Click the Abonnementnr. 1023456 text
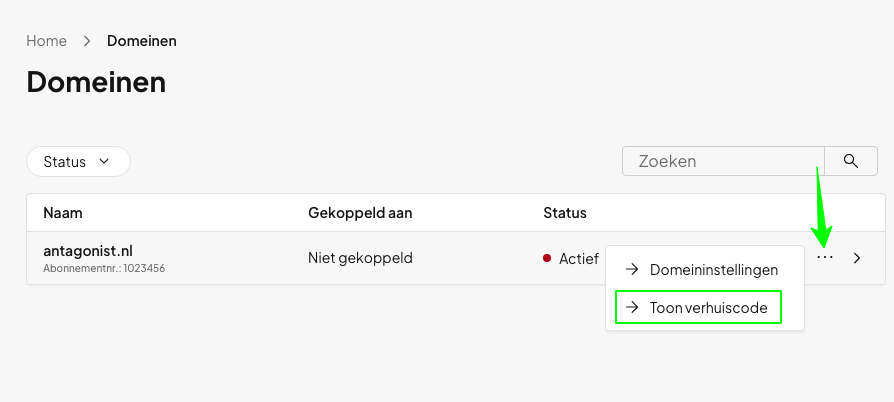Image resolution: width=894 pixels, height=402 pixels. pos(104,269)
